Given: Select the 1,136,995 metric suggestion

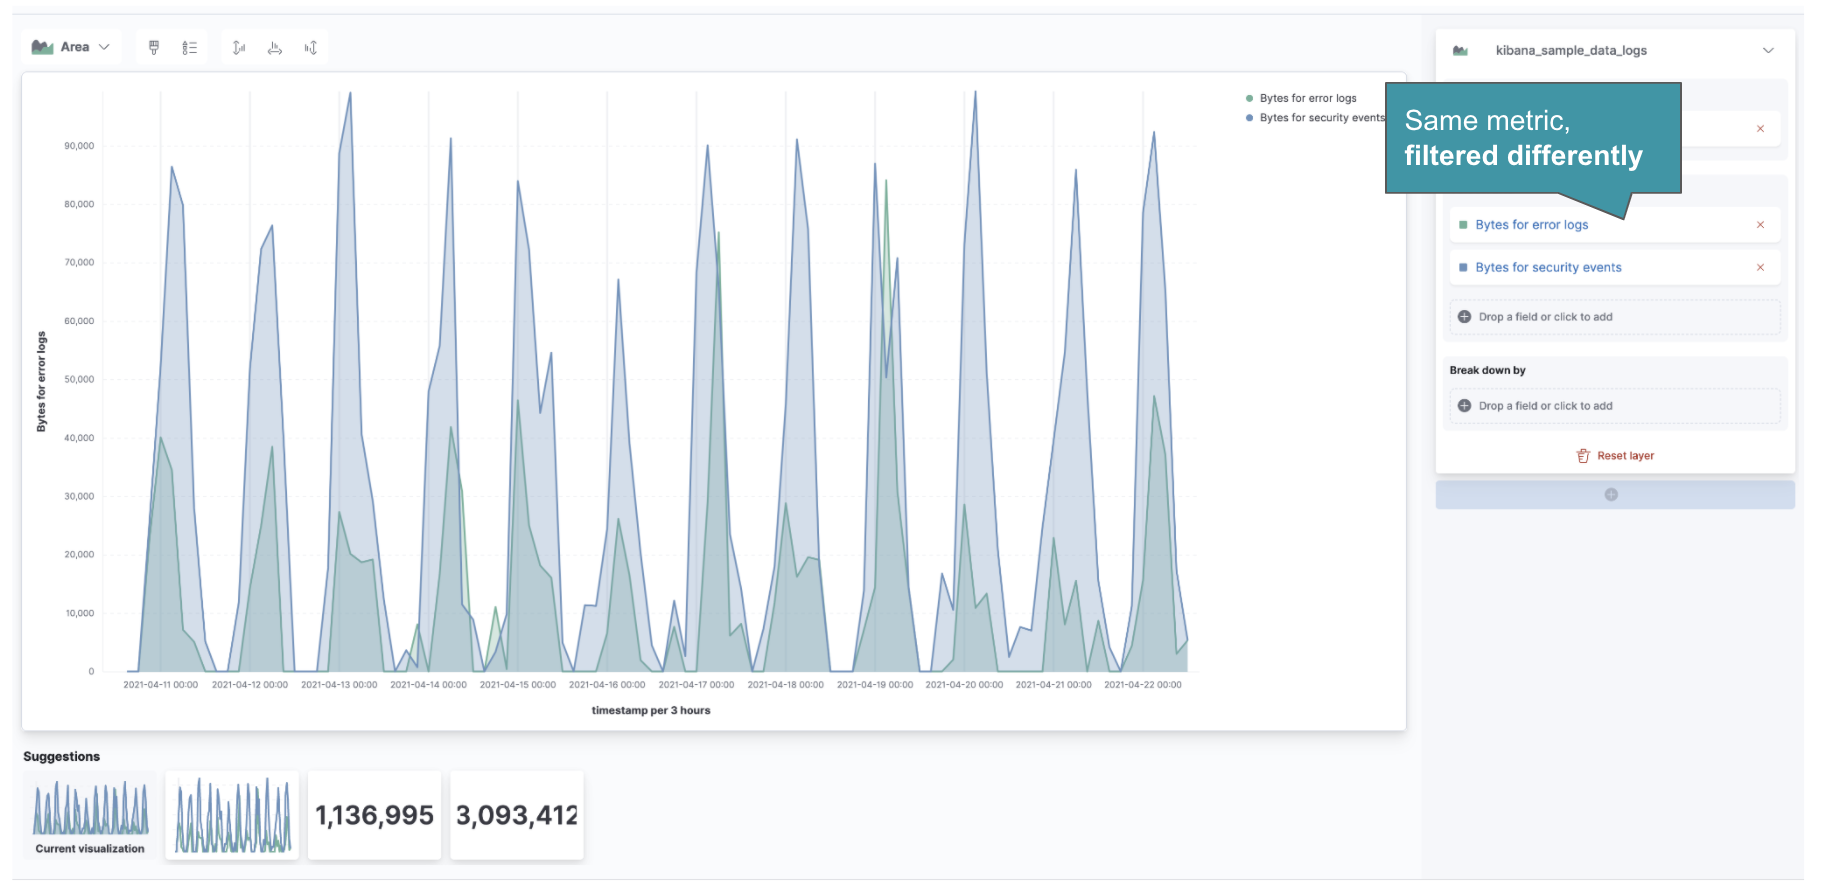Looking at the screenshot, I should coord(374,815).
